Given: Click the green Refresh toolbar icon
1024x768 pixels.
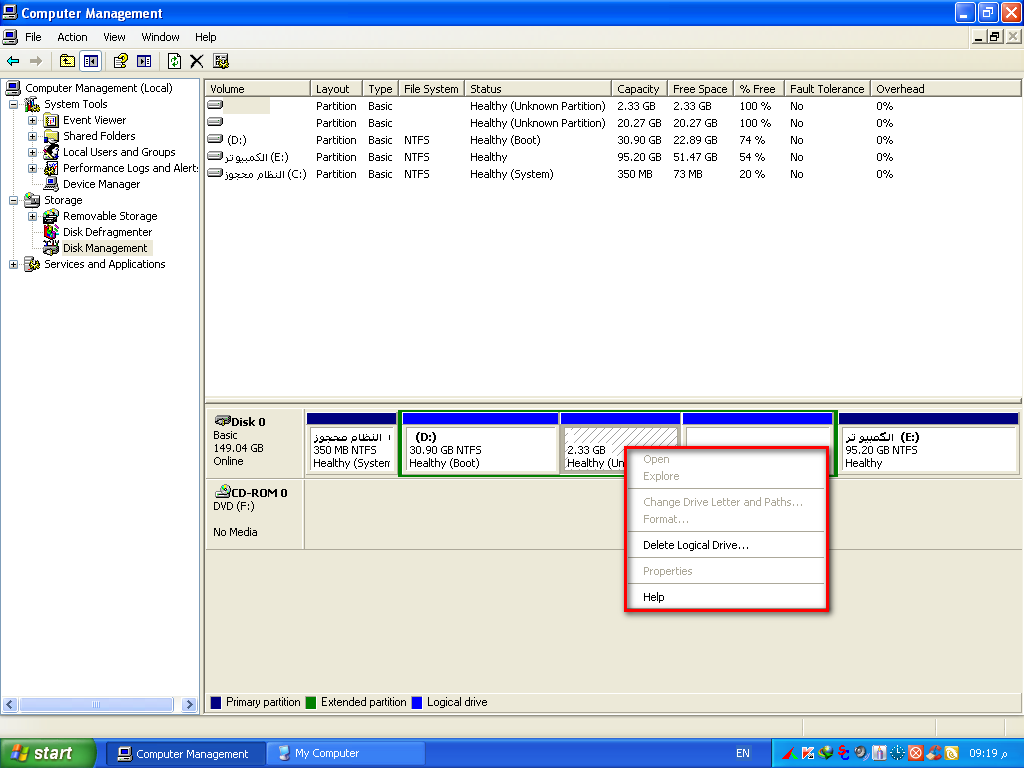Looking at the screenshot, I should (x=174, y=61).
